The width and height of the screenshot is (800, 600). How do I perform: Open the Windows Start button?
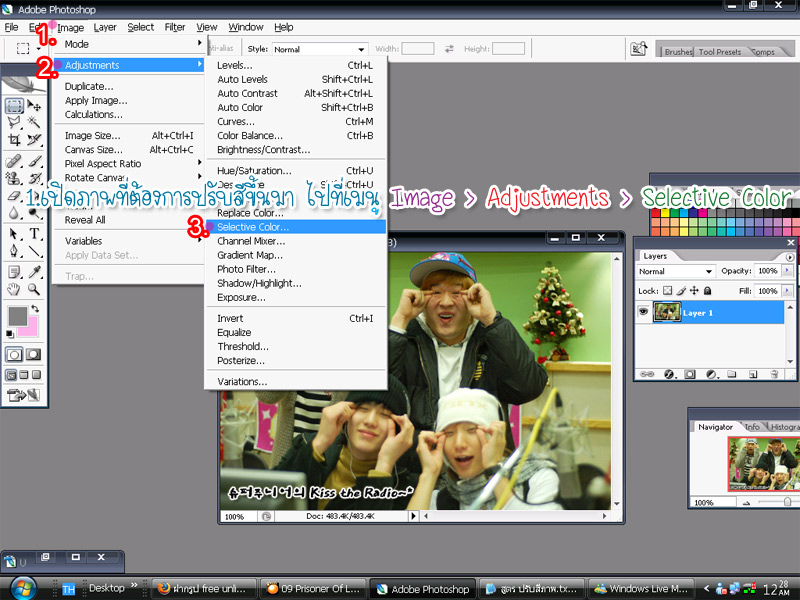[x=21, y=588]
